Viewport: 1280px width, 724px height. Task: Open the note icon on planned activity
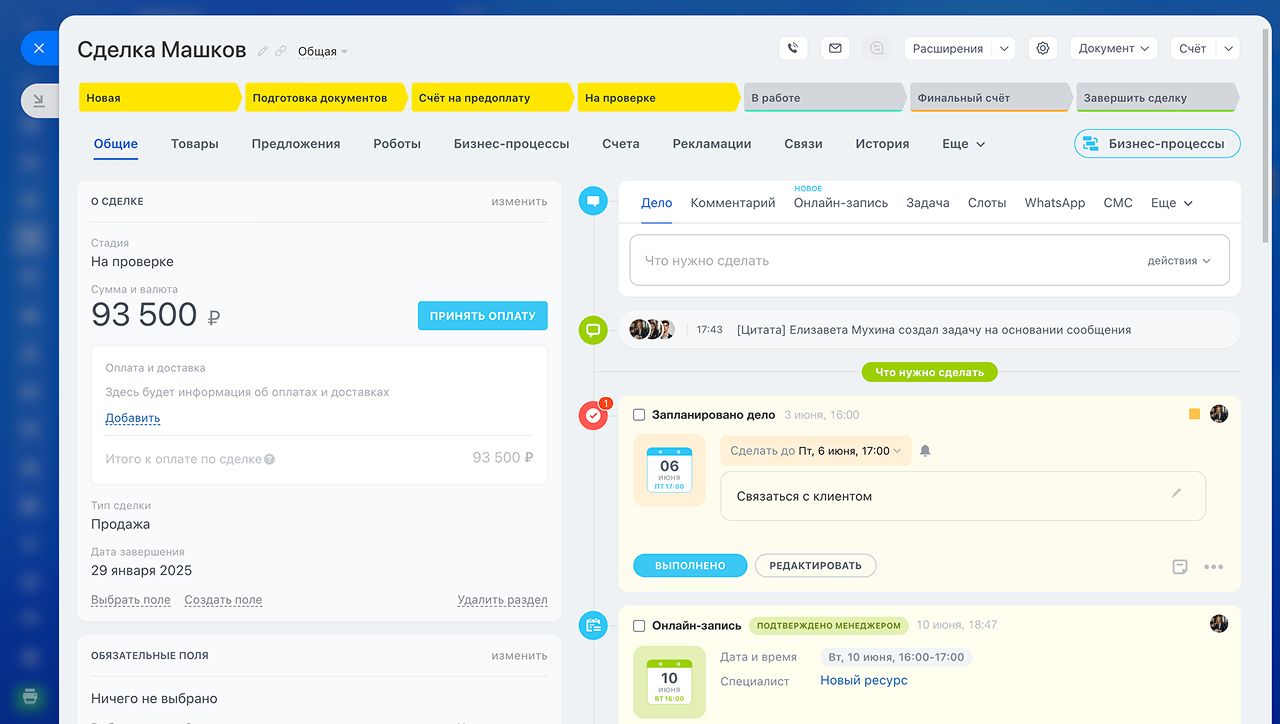(x=1180, y=567)
